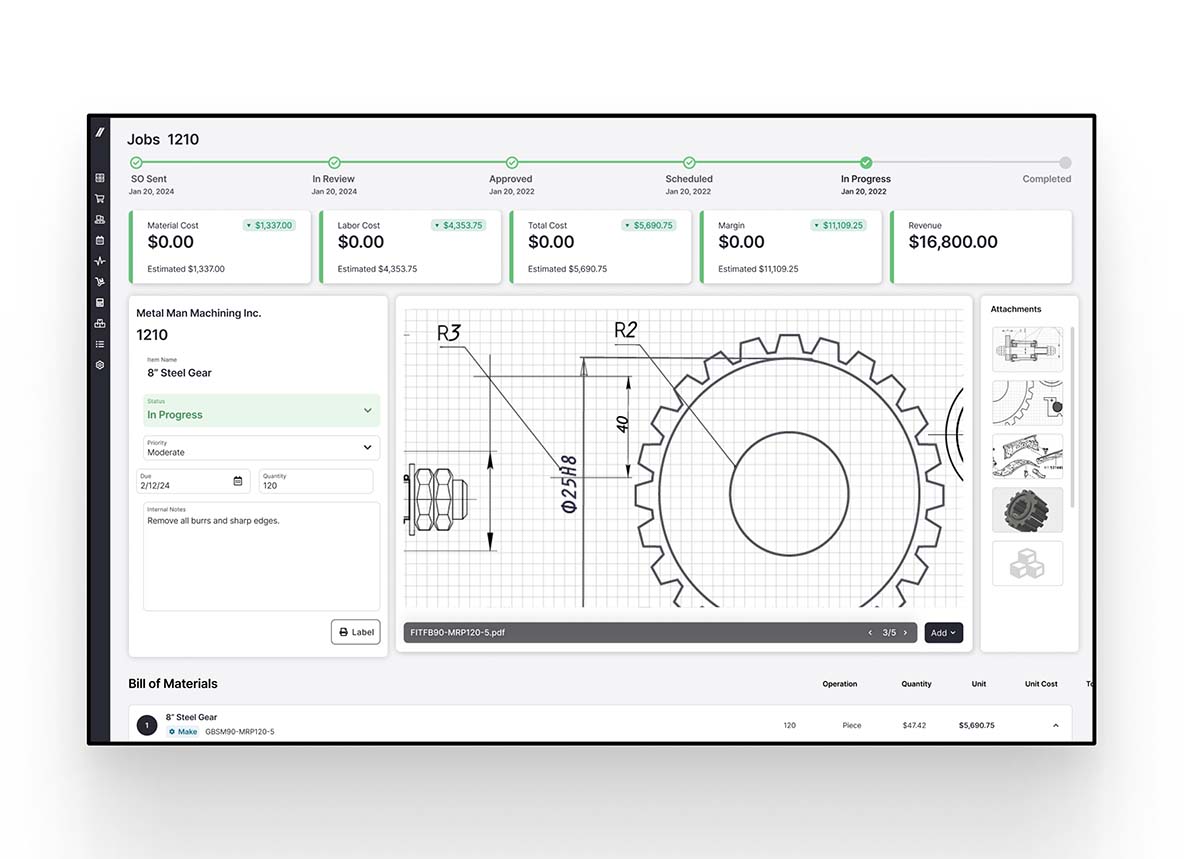
Task: Select the activity pulse icon in sidebar
Action: (99, 261)
